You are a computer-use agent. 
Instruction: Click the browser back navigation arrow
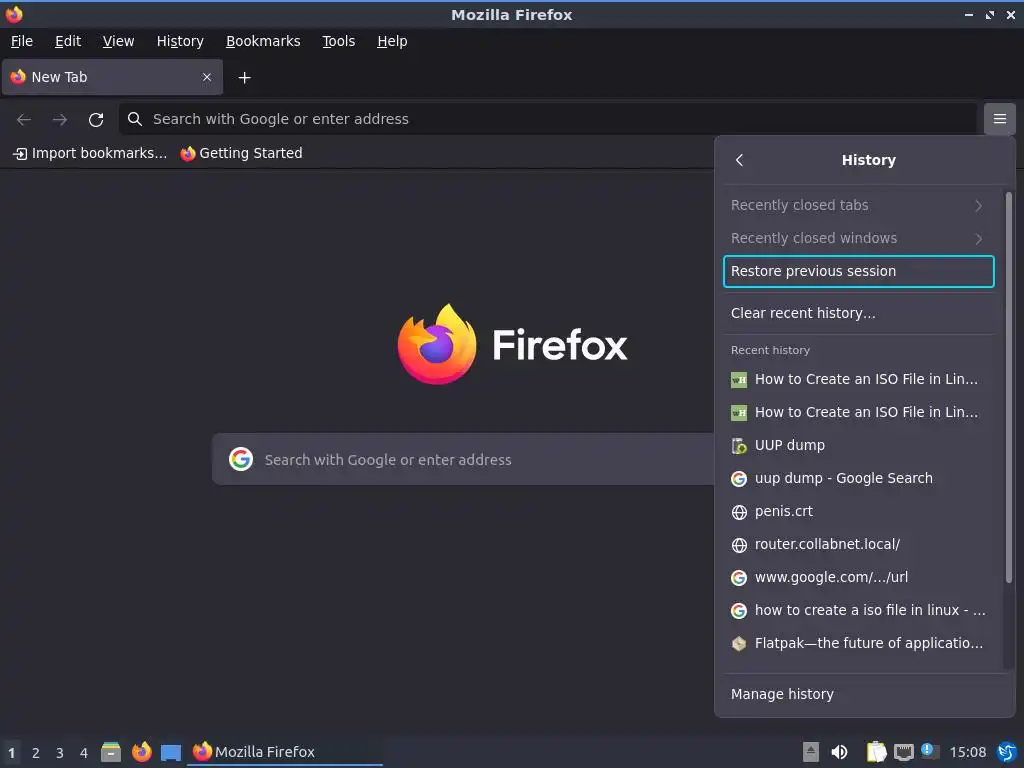point(24,120)
